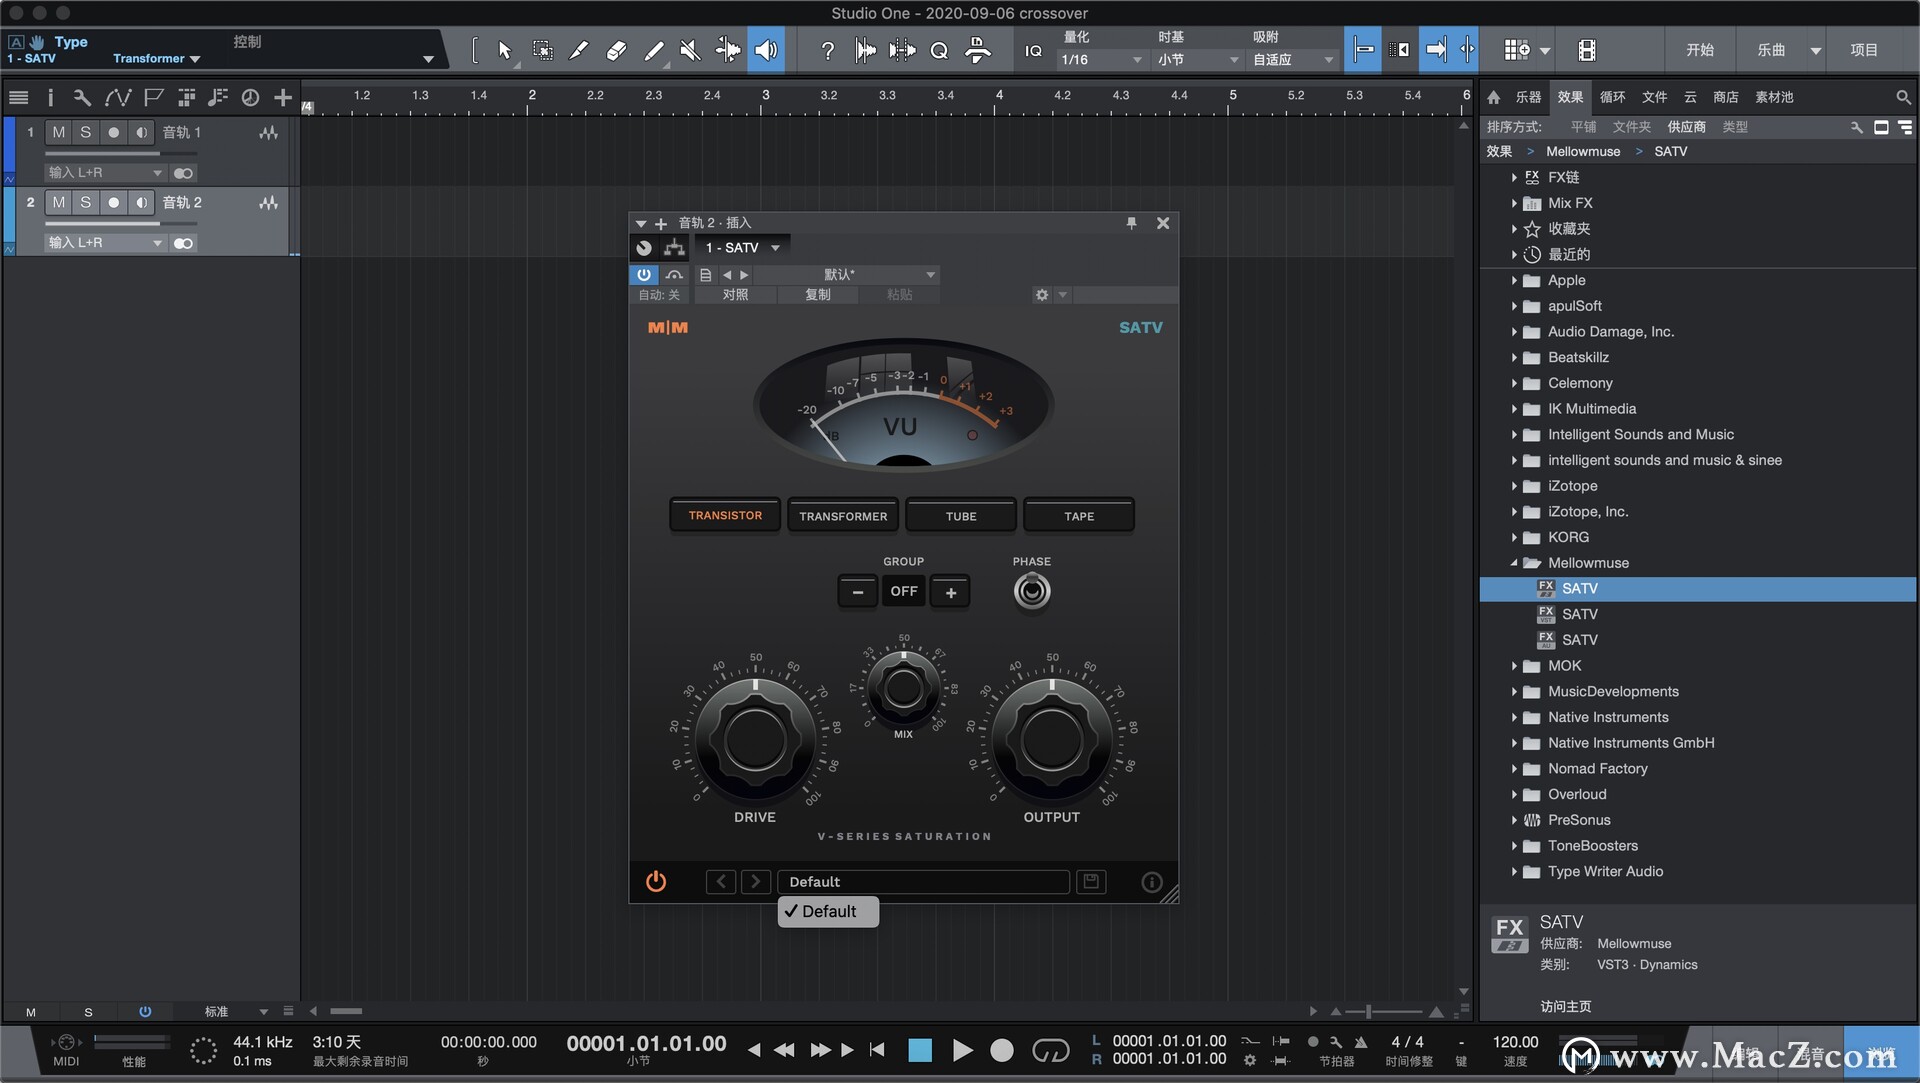
Task: Click the IQ input quantize button
Action: pyautogui.click(x=1033, y=50)
